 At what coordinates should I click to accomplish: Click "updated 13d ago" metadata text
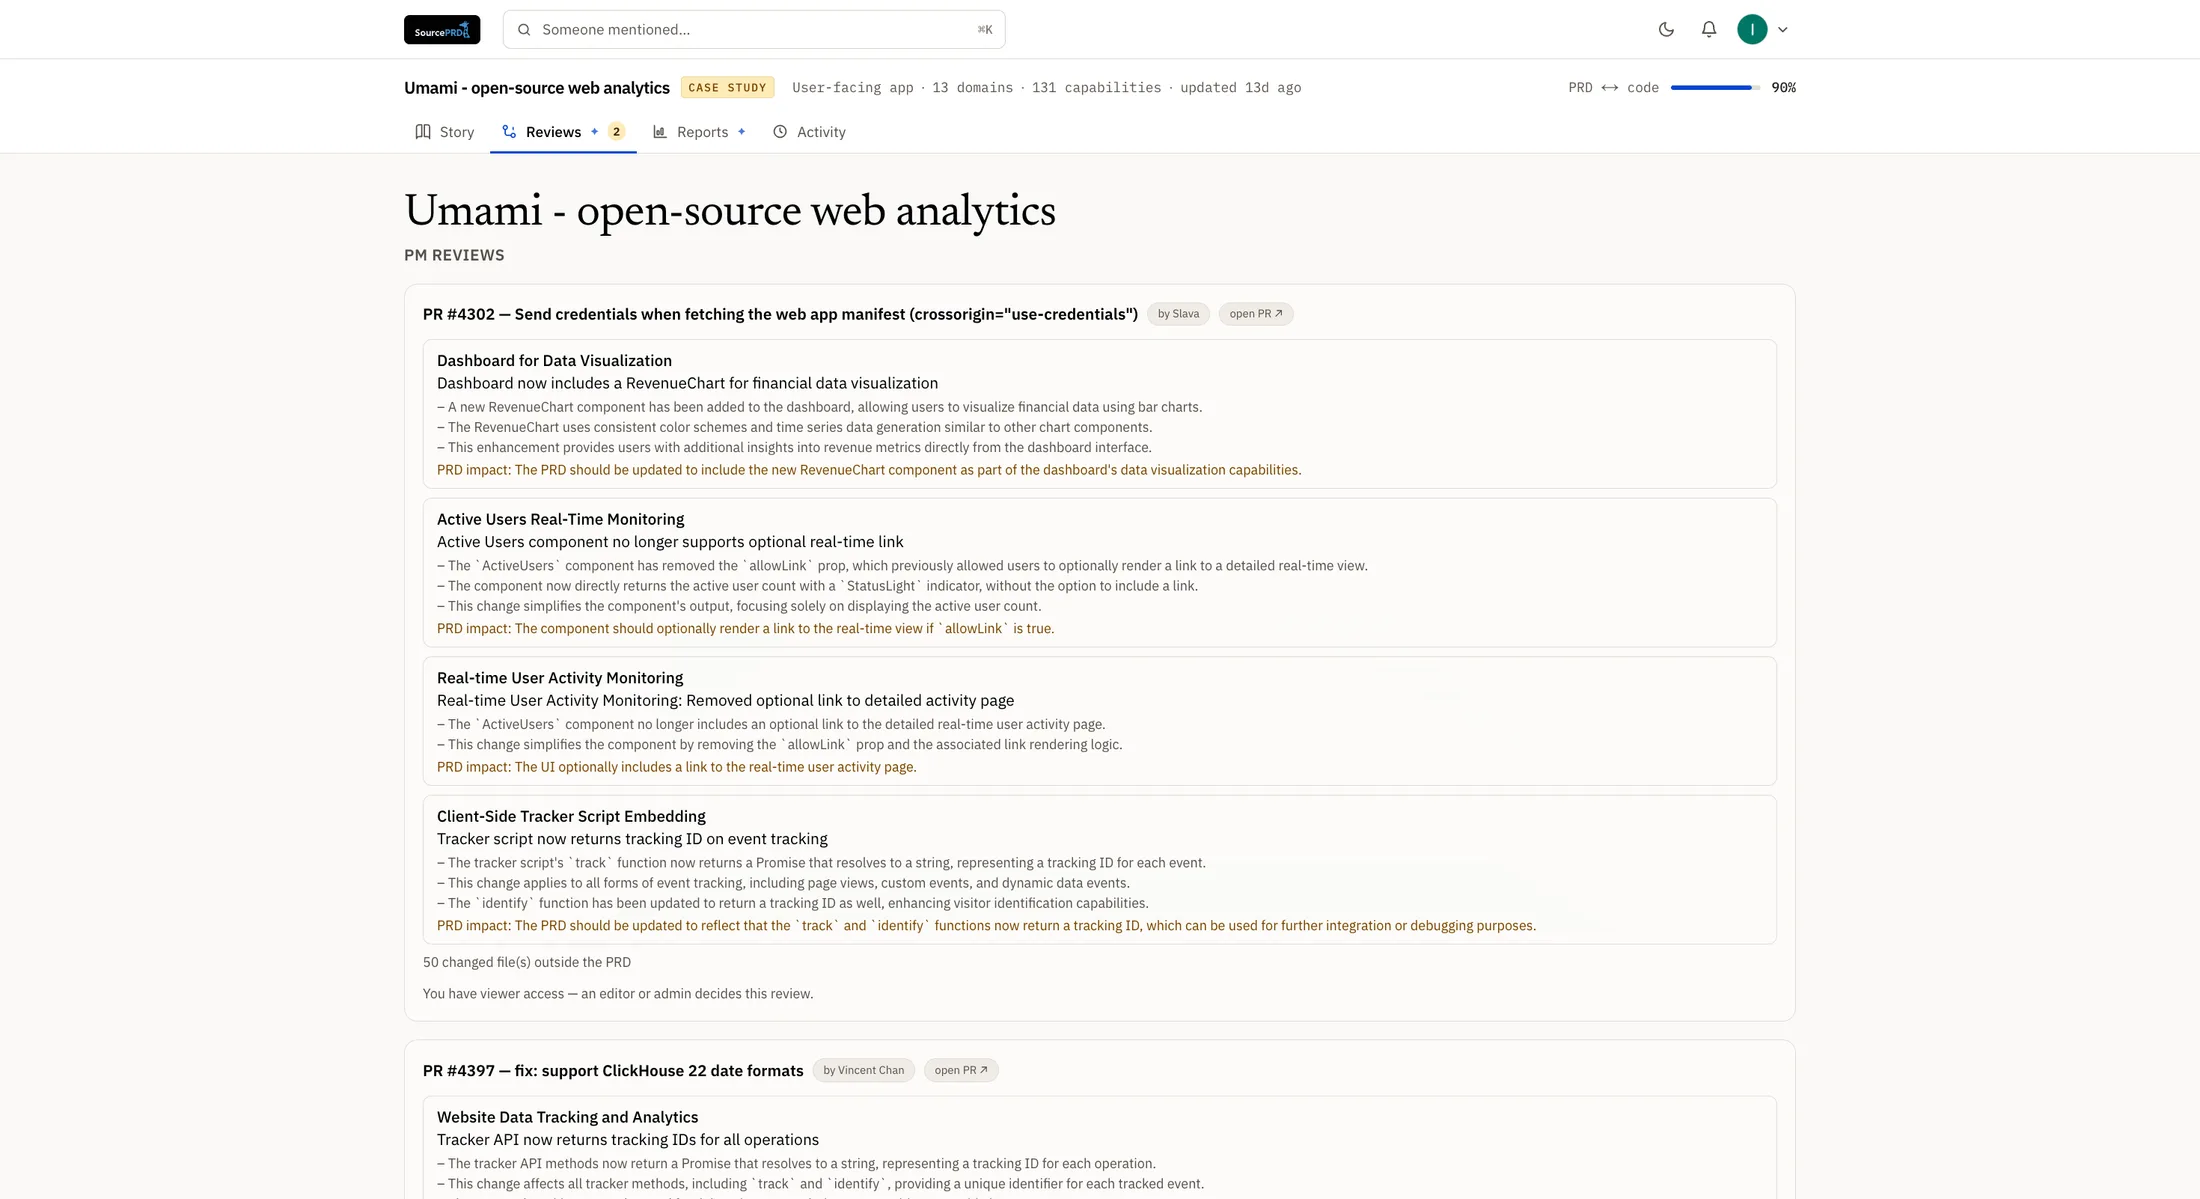[x=1240, y=88]
